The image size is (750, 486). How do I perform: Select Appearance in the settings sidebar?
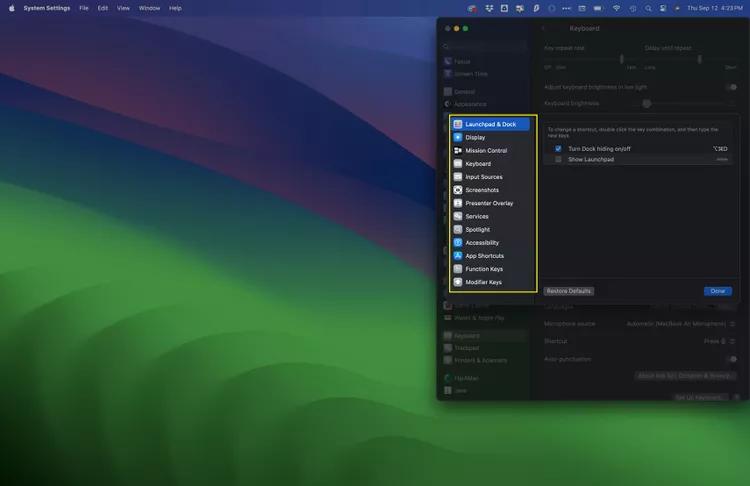[x=484, y=104]
